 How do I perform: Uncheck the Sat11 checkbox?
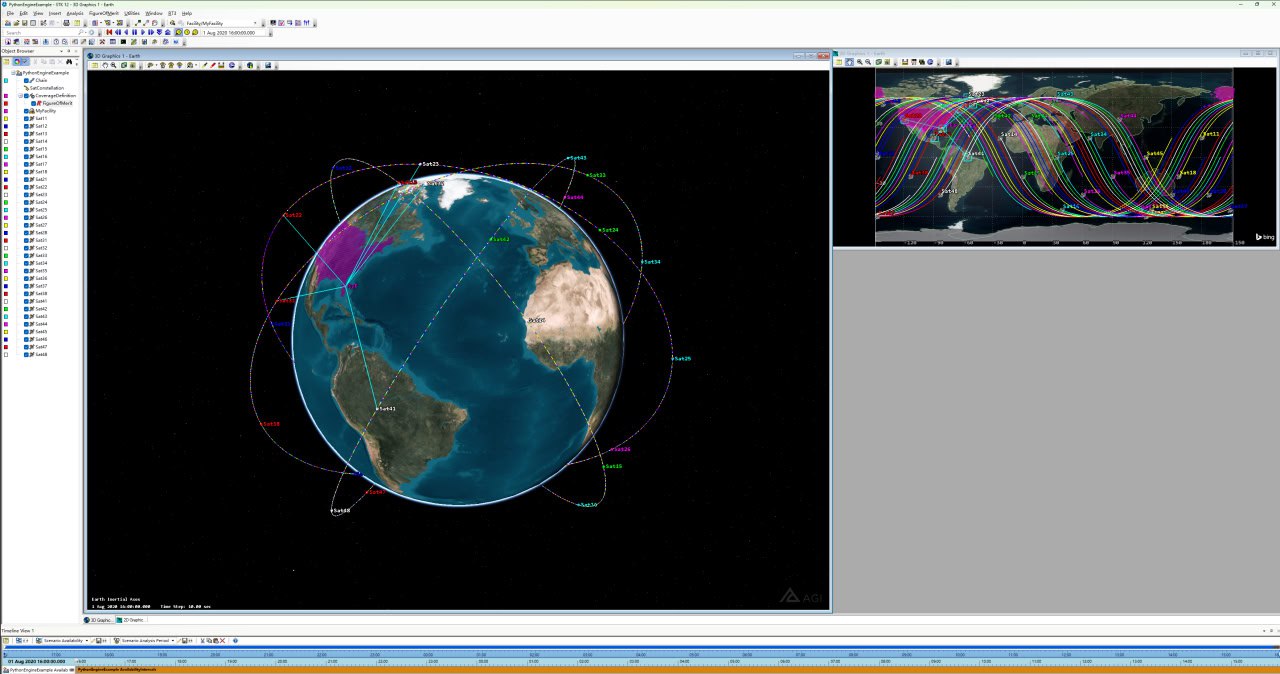[x=26, y=118]
